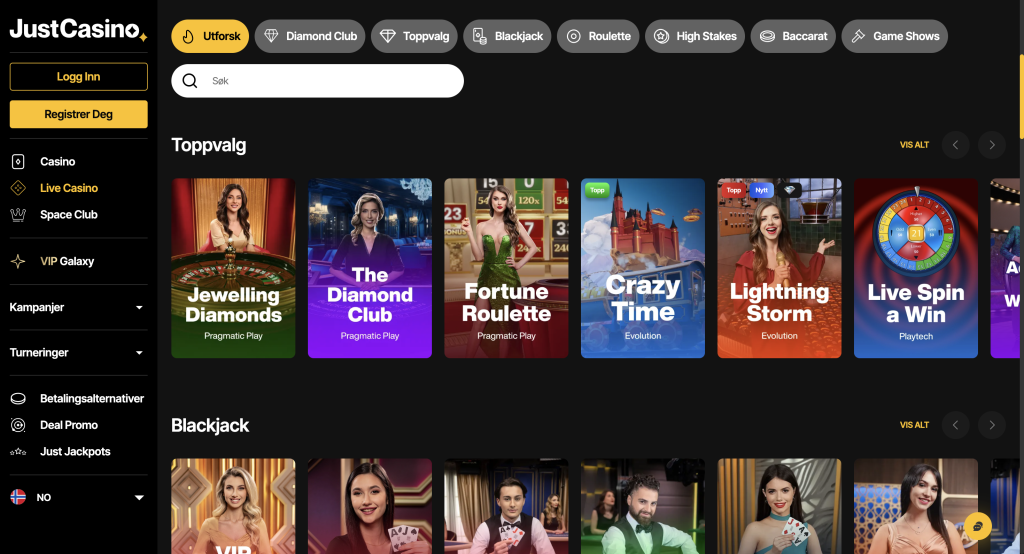This screenshot has height=554, width=1024.
Task: Select the Roulette category tab
Action: tap(598, 36)
